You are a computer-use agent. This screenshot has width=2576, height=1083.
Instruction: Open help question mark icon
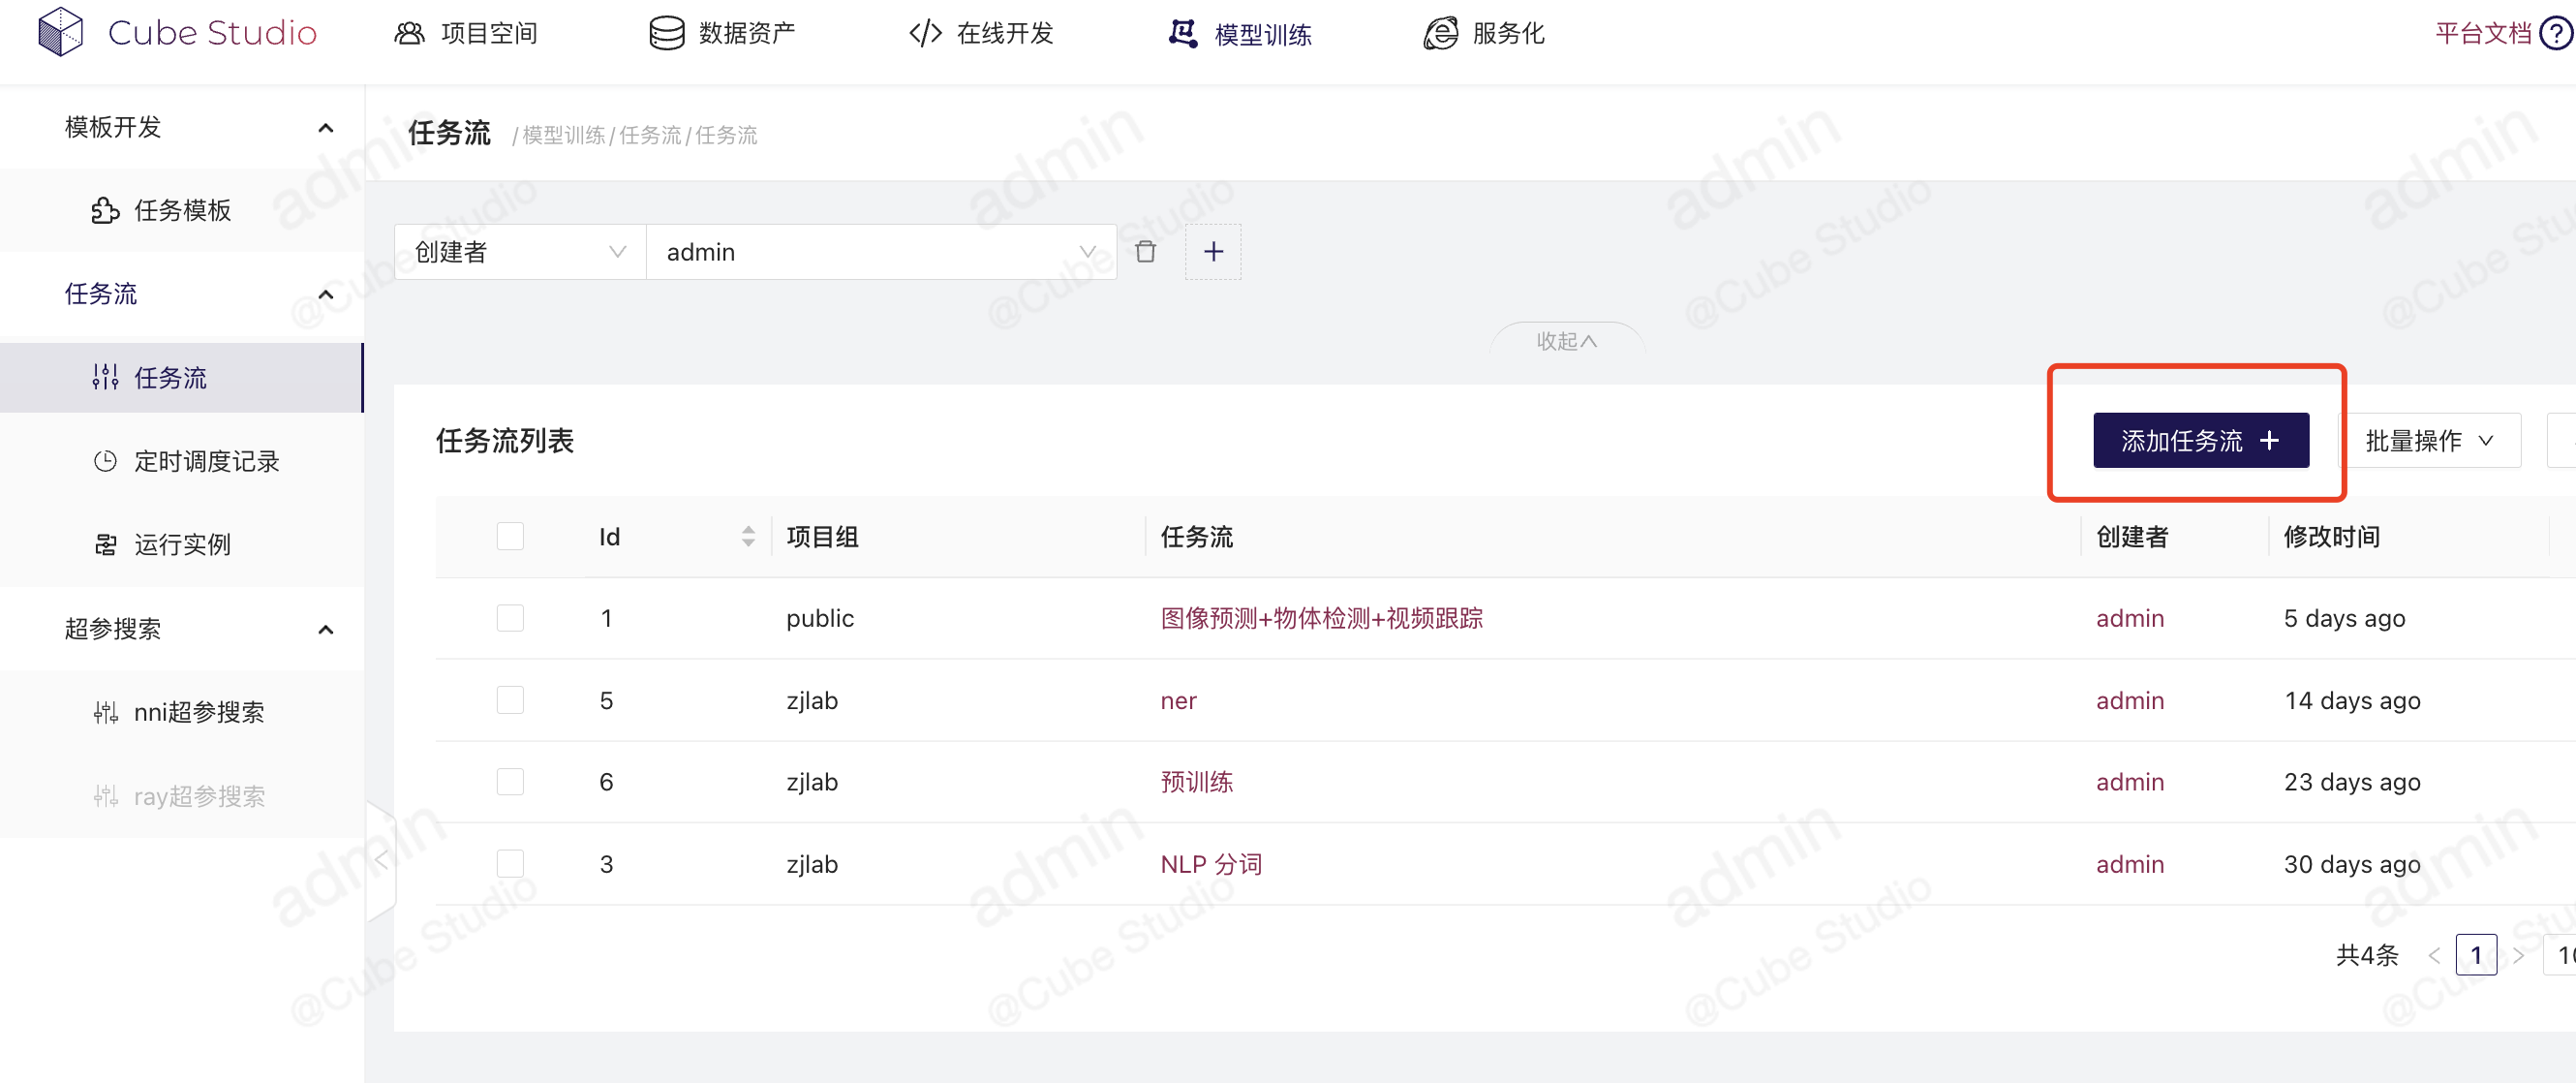point(2555,34)
